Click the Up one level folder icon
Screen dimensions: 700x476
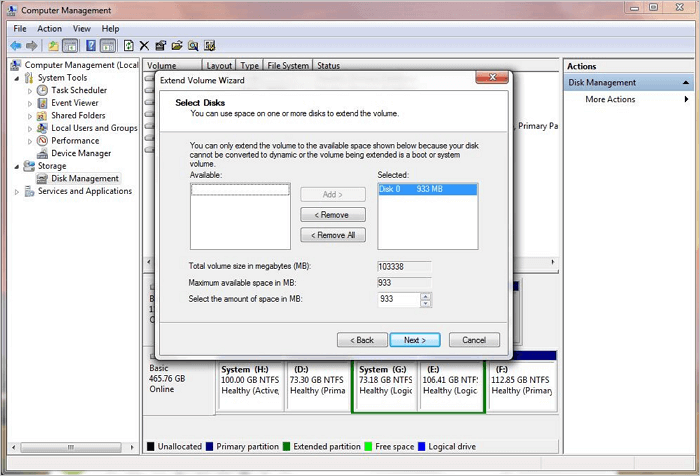tap(53, 46)
